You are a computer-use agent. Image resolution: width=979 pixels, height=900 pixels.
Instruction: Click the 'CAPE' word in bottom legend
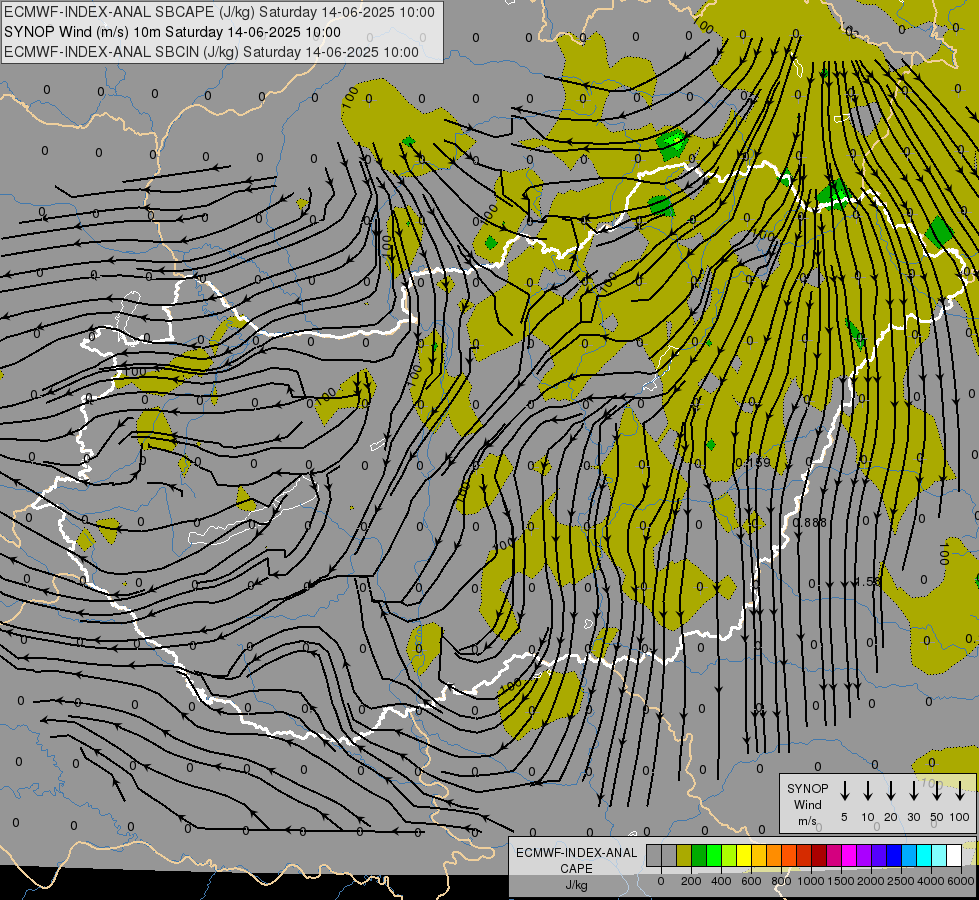[x=576, y=868]
